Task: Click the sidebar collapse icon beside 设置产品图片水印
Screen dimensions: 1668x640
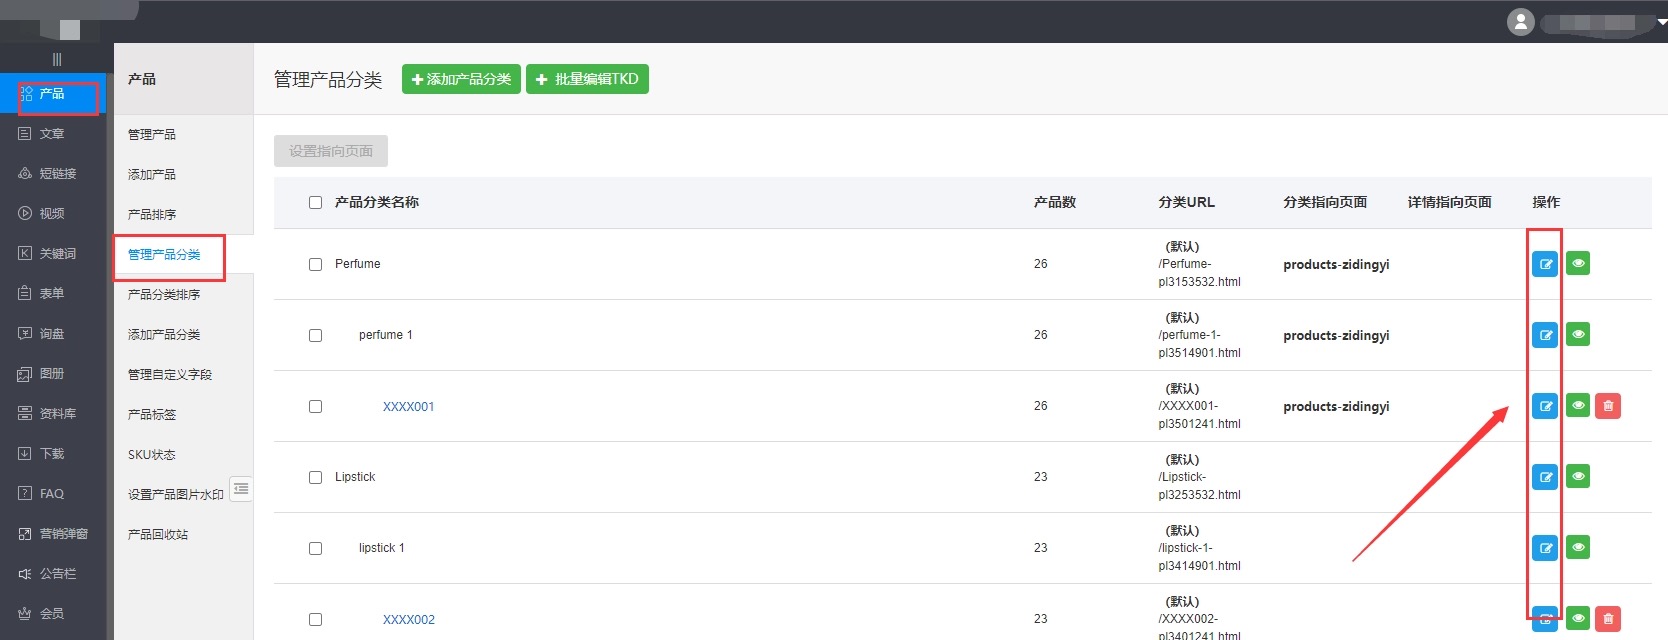Action: click(241, 489)
